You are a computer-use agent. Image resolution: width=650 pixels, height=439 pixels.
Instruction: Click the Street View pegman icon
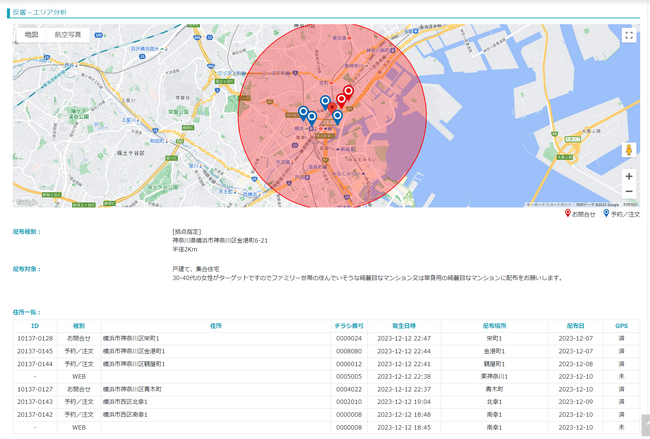pos(629,150)
